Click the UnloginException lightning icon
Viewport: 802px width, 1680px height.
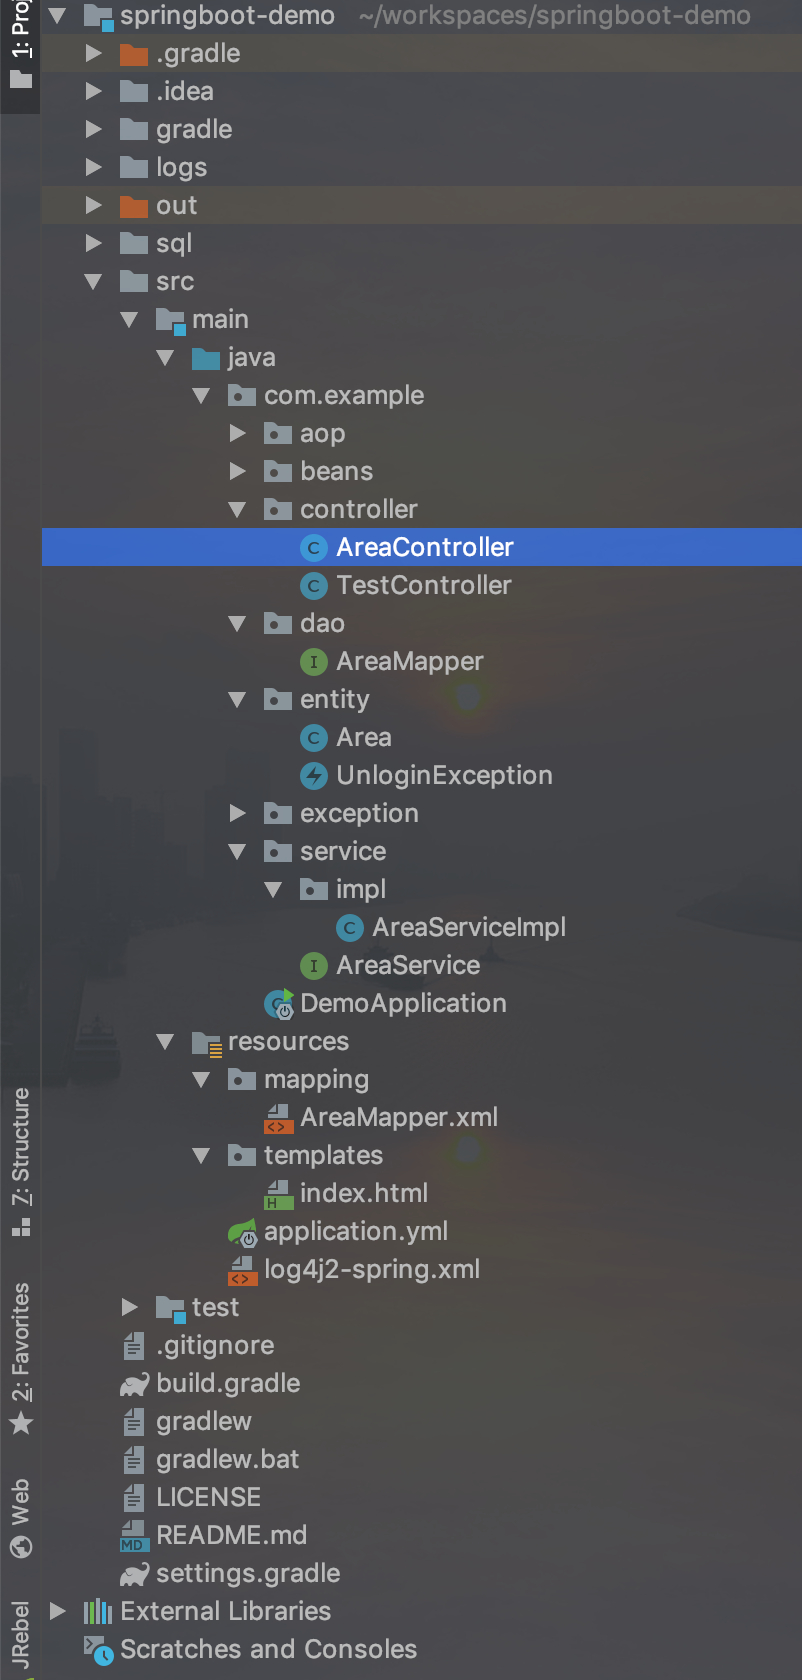pyautogui.click(x=314, y=776)
